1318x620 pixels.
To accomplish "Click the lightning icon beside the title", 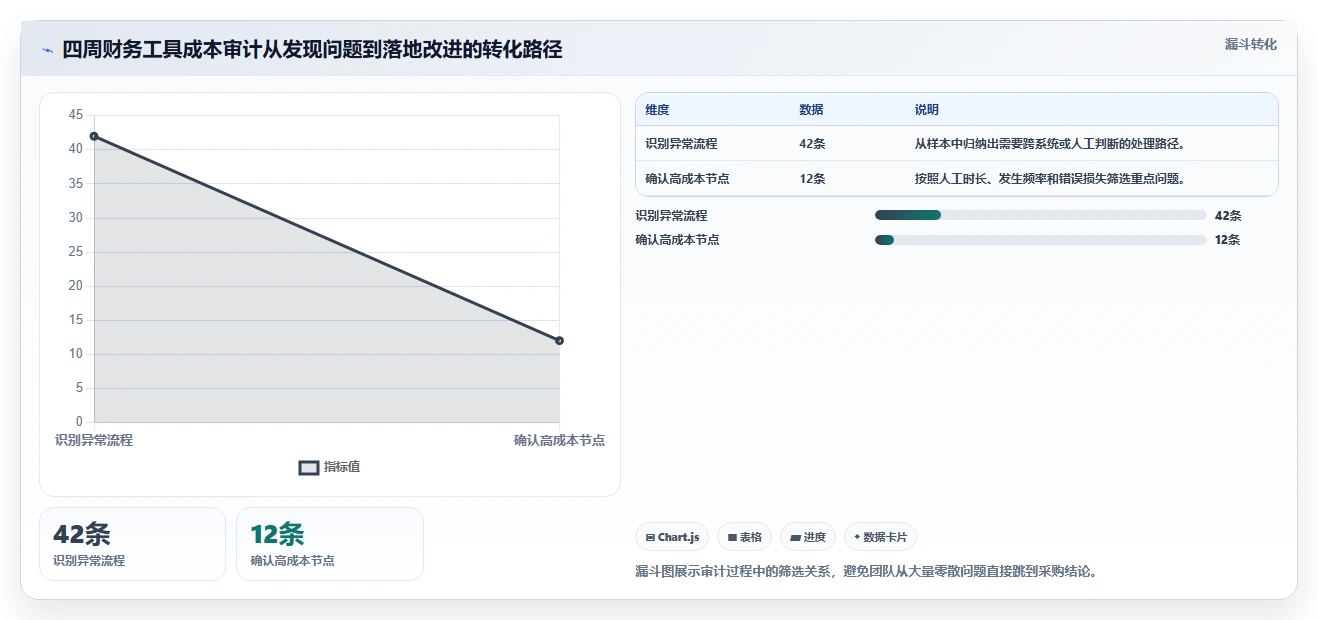I will [x=48, y=50].
